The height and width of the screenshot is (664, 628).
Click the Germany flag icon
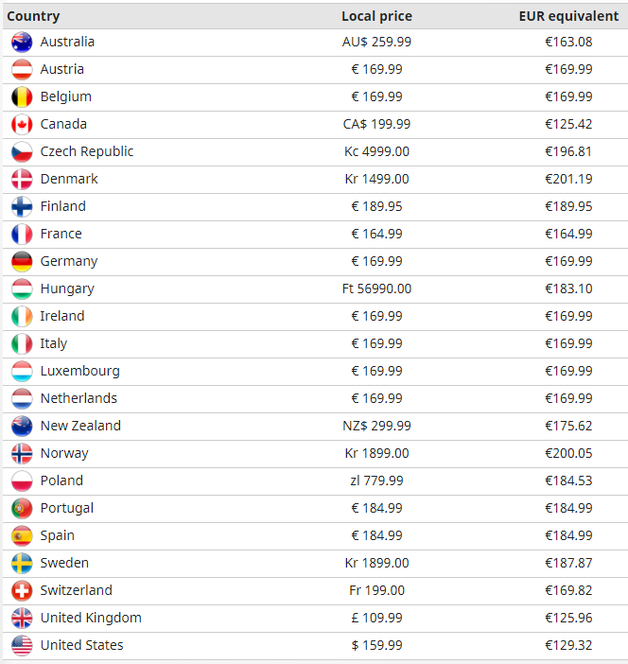click(22, 261)
